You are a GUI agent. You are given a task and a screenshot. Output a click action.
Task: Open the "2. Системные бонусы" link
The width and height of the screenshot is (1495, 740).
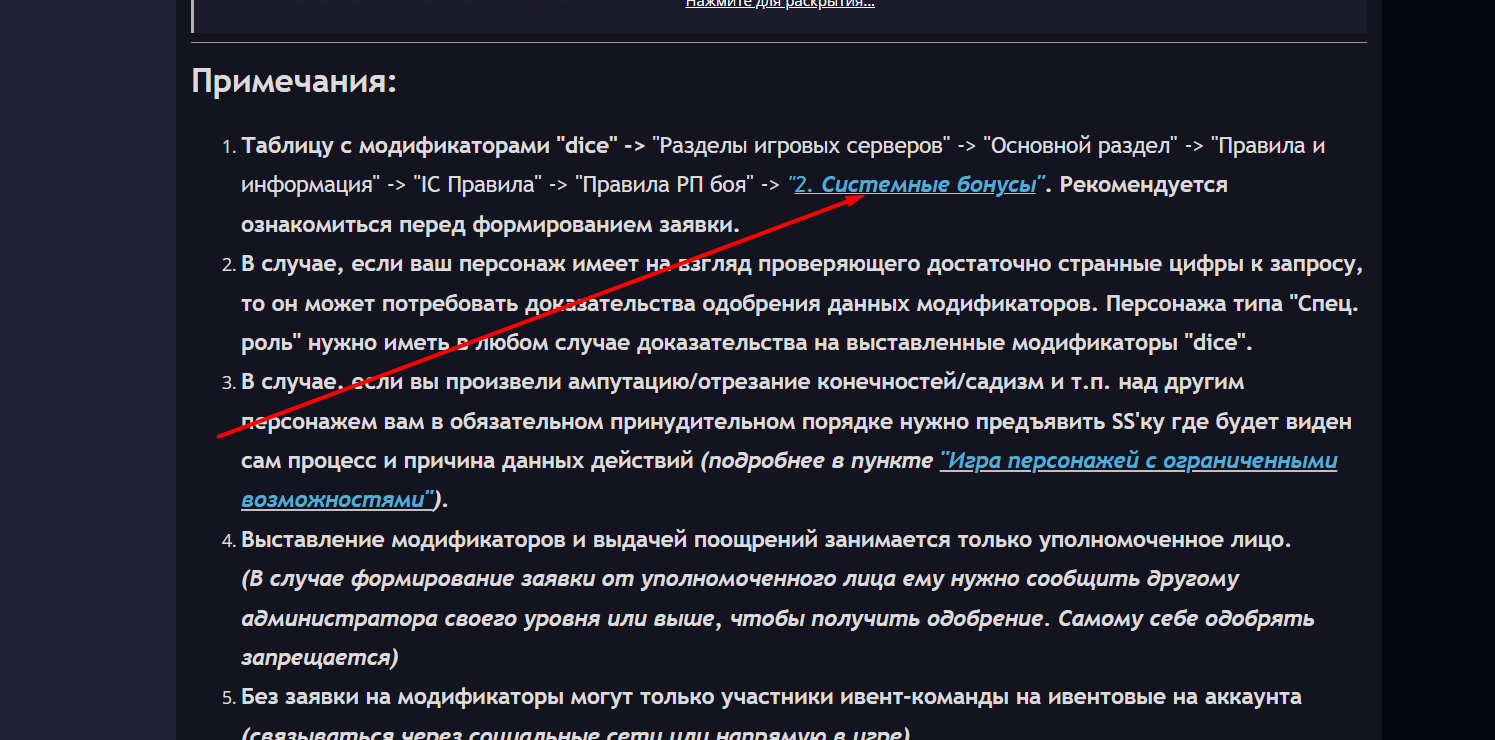coord(914,185)
